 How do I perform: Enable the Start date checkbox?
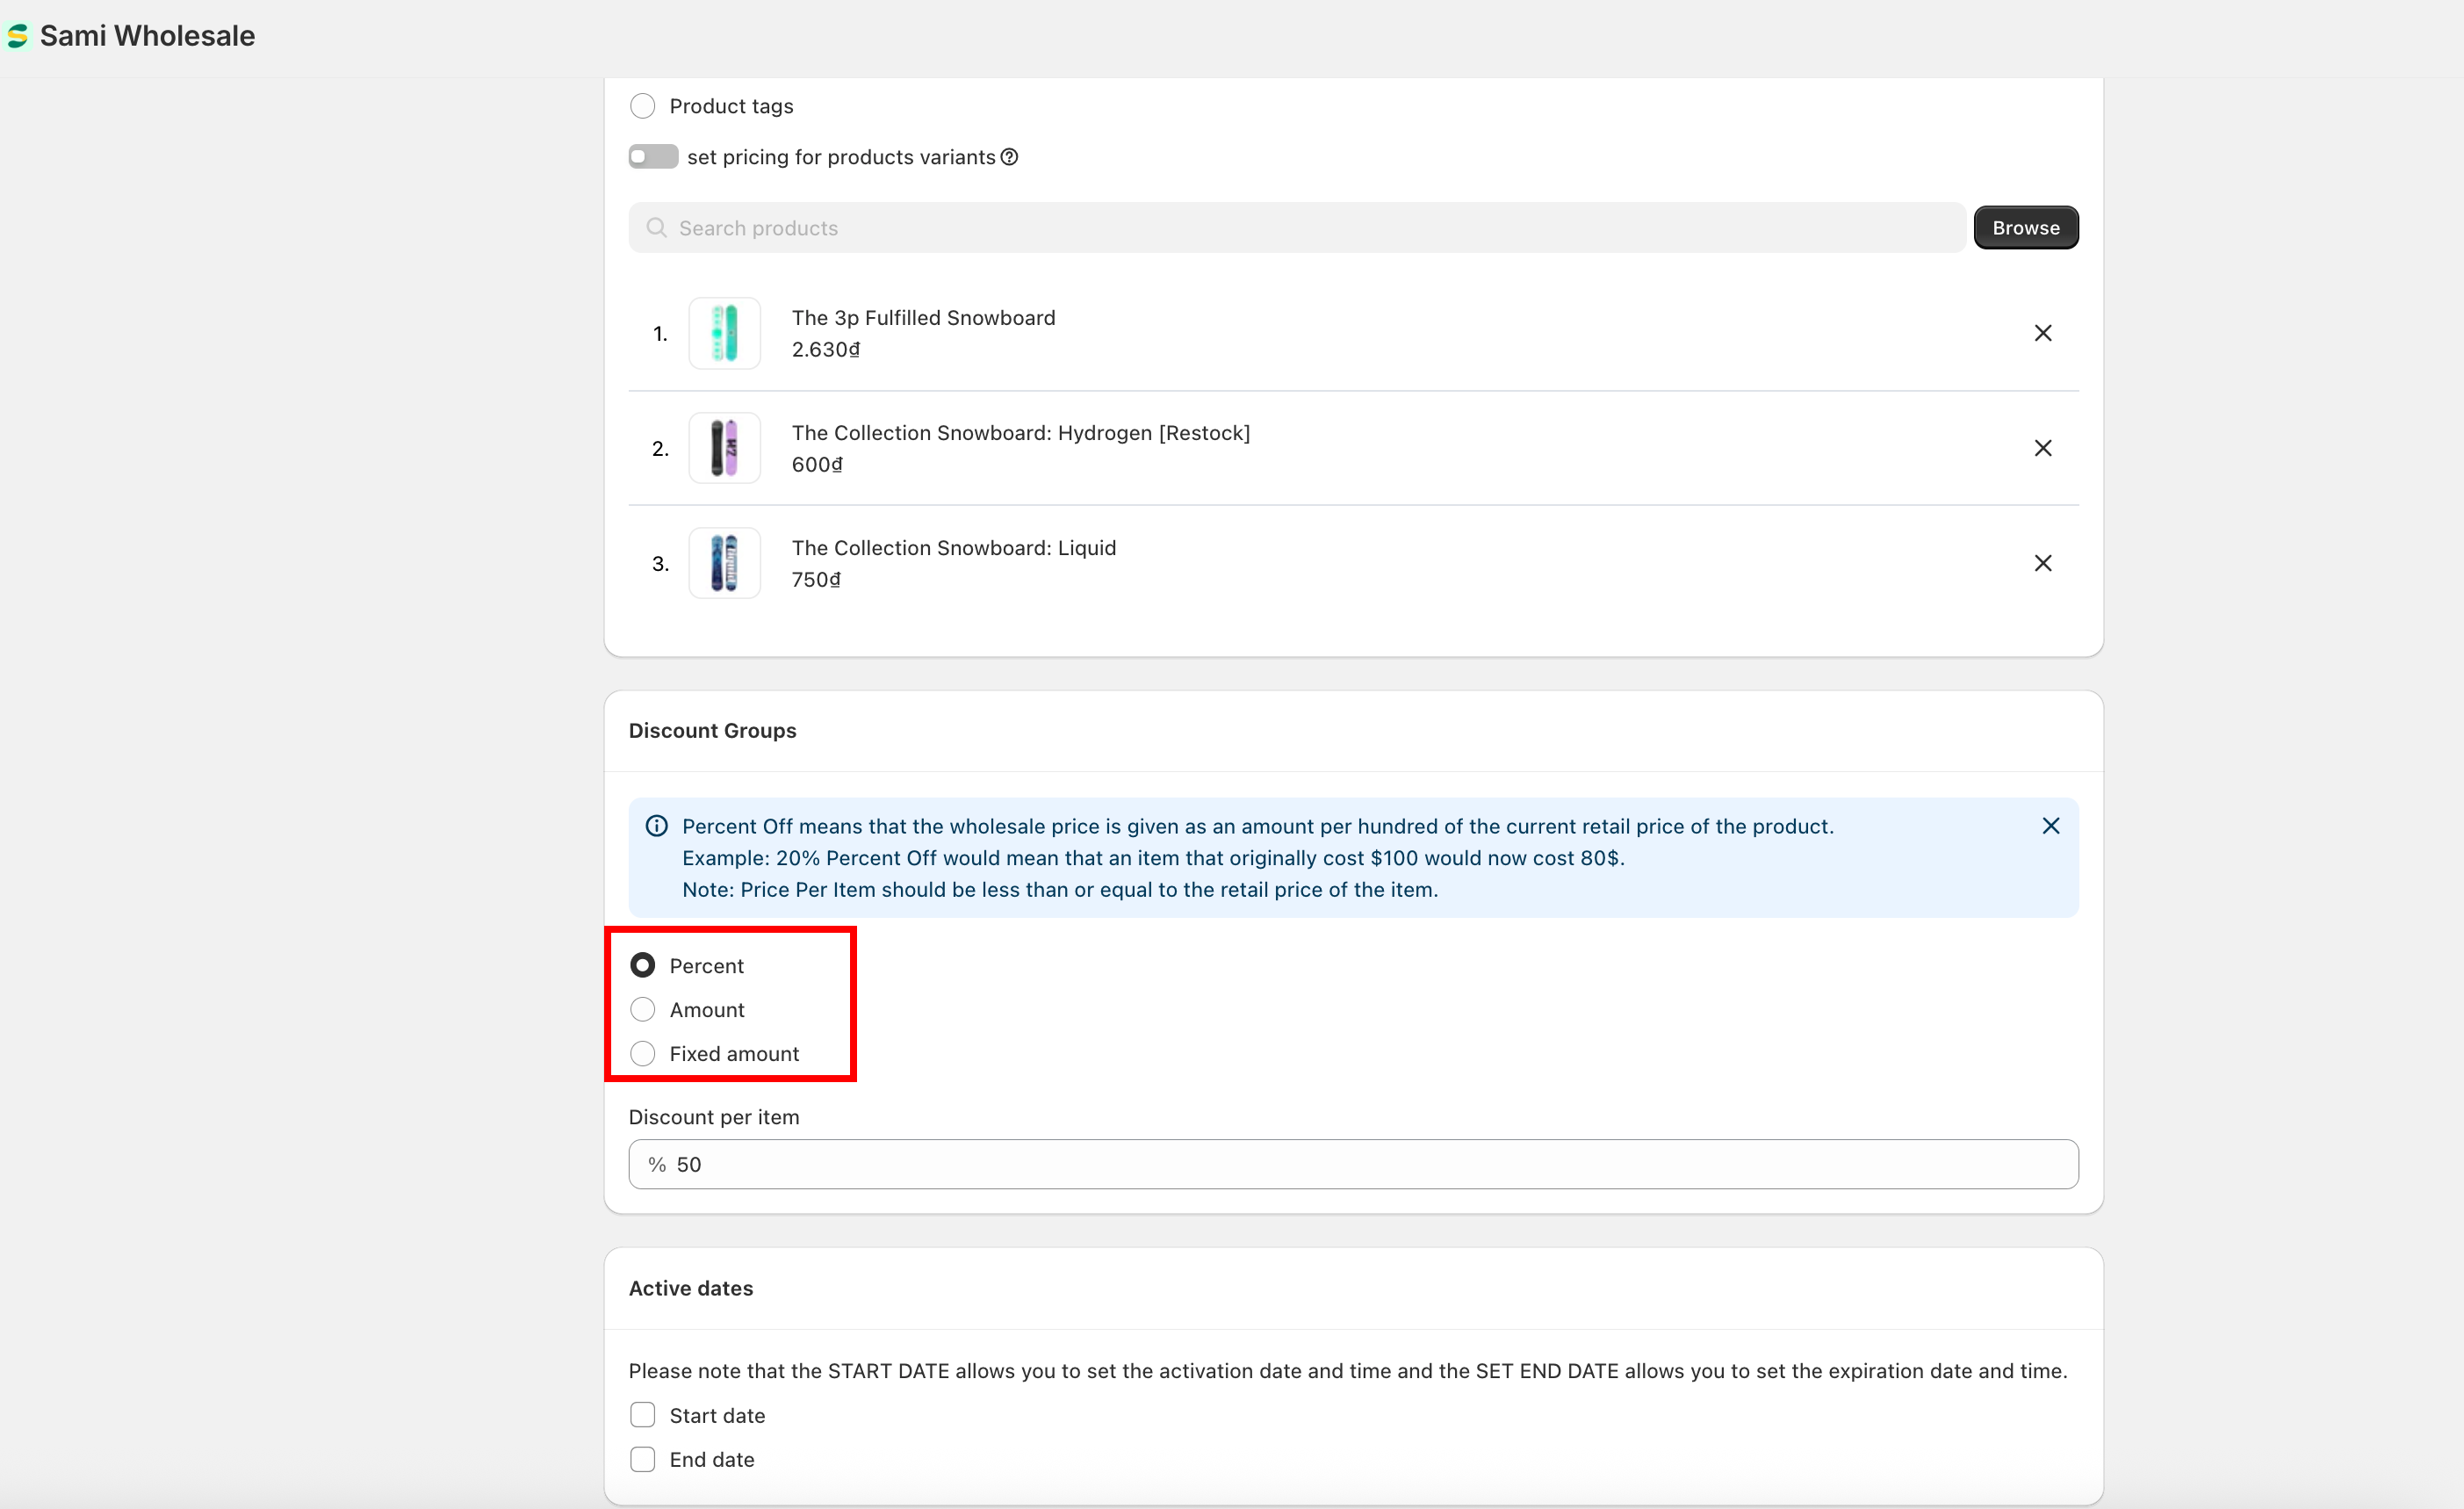point(643,1415)
